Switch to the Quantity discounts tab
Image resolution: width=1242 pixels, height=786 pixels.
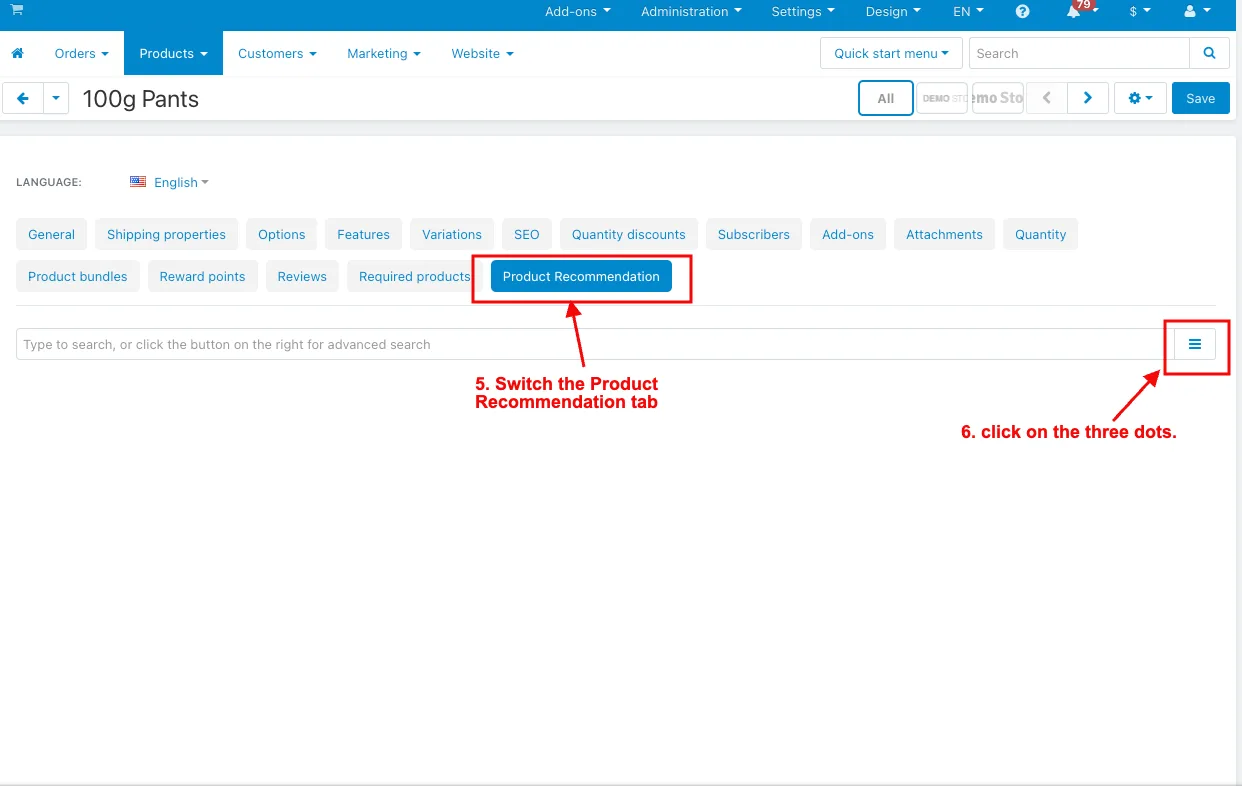[628, 234]
